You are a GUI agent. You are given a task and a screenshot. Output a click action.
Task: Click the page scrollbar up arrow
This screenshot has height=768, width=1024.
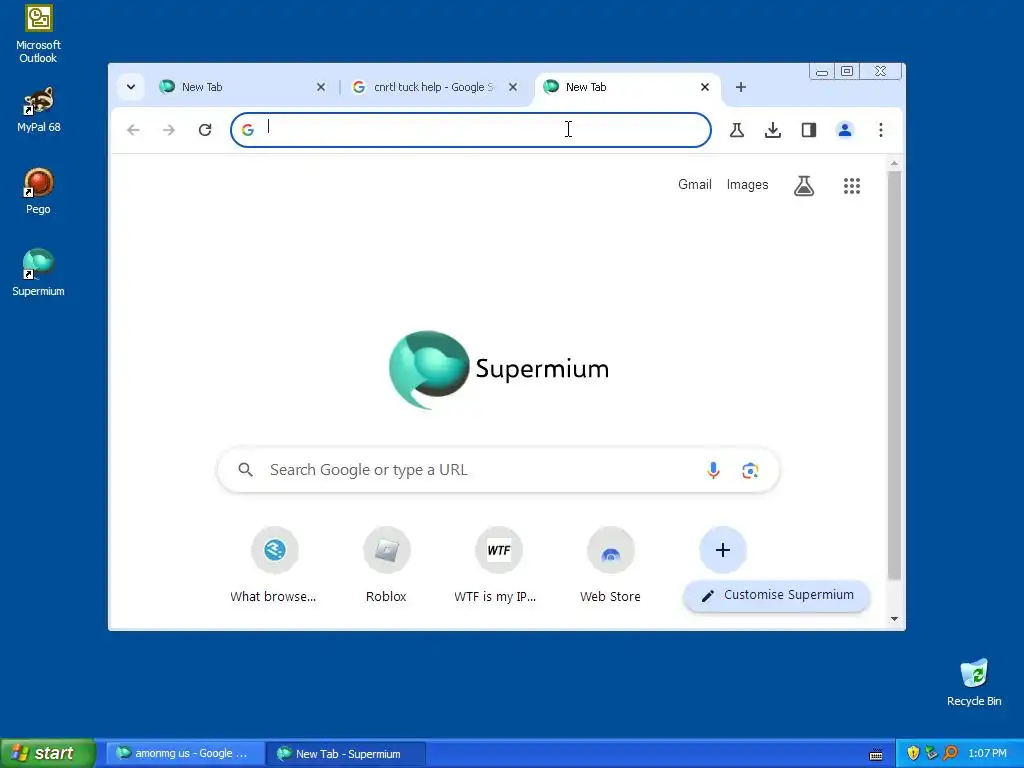[894, 163]
